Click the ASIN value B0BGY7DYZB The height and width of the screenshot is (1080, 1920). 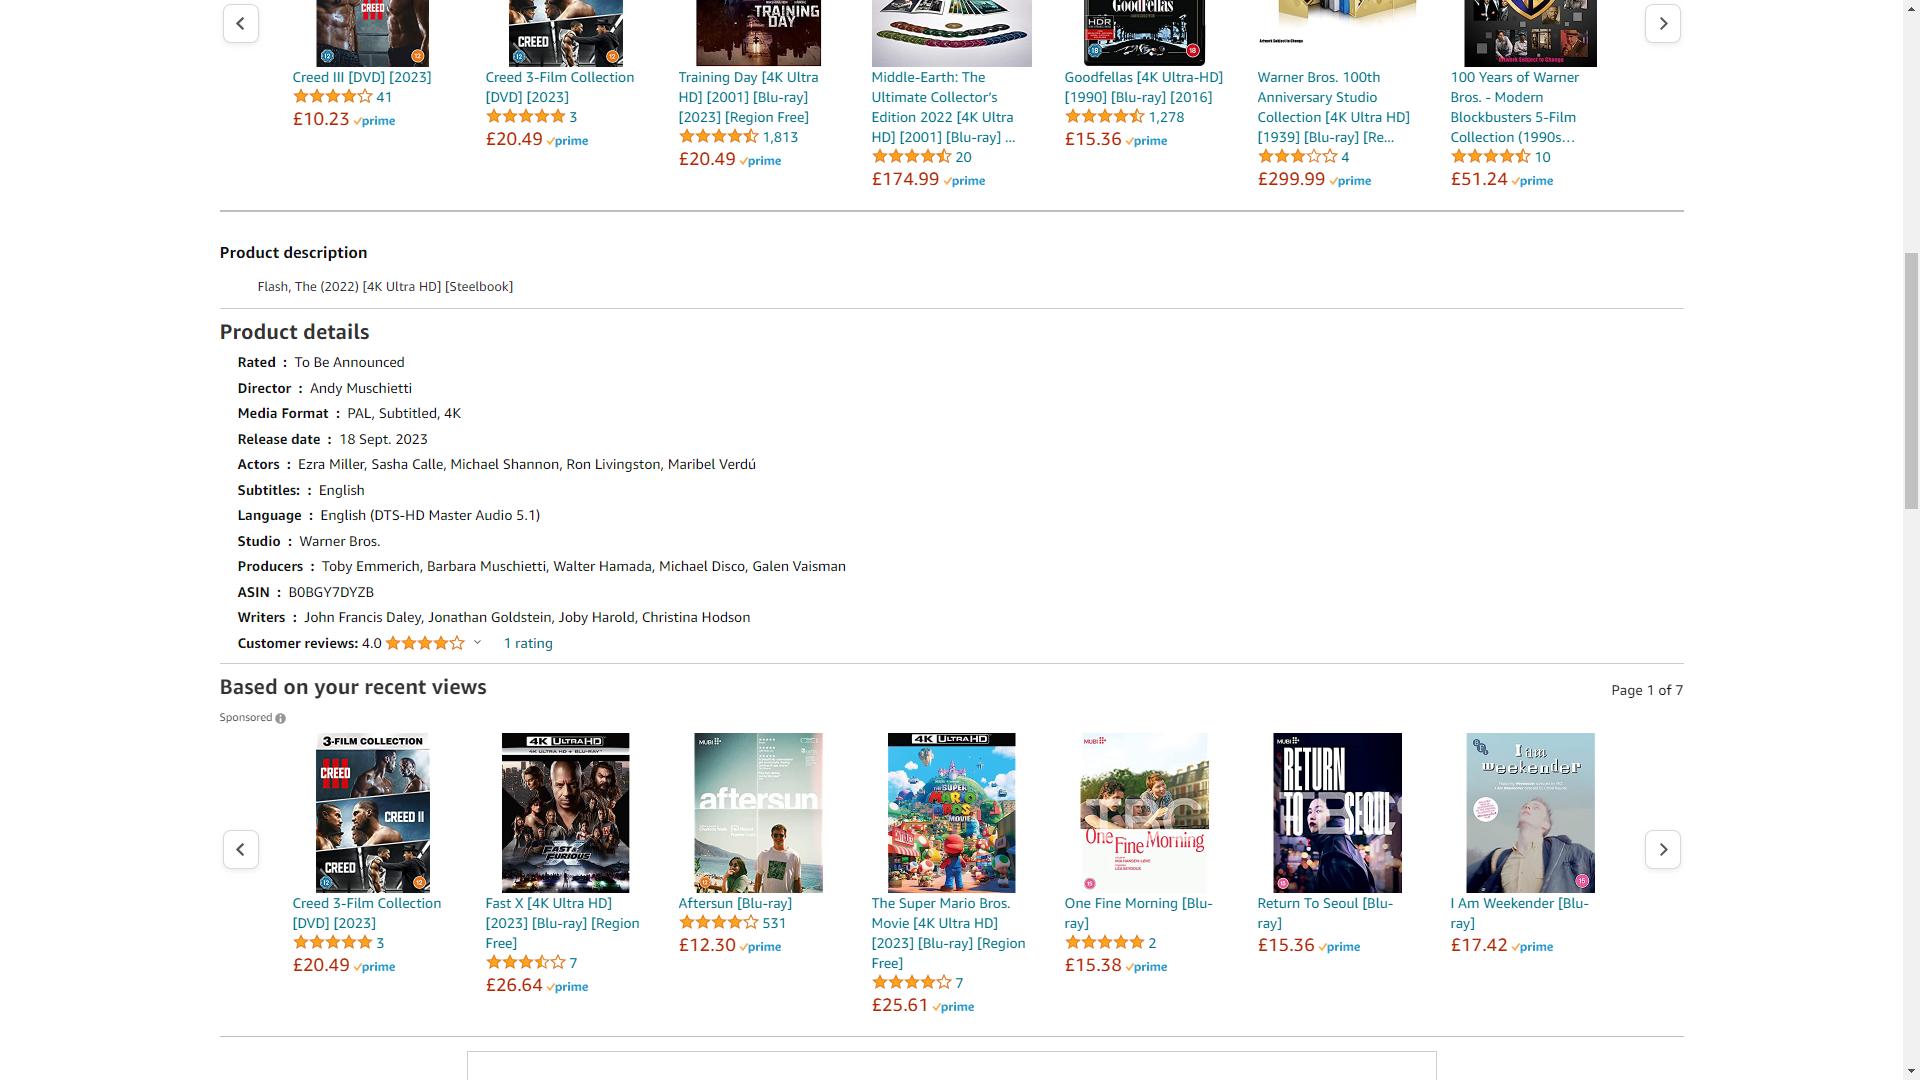click(x=331, y=592)
